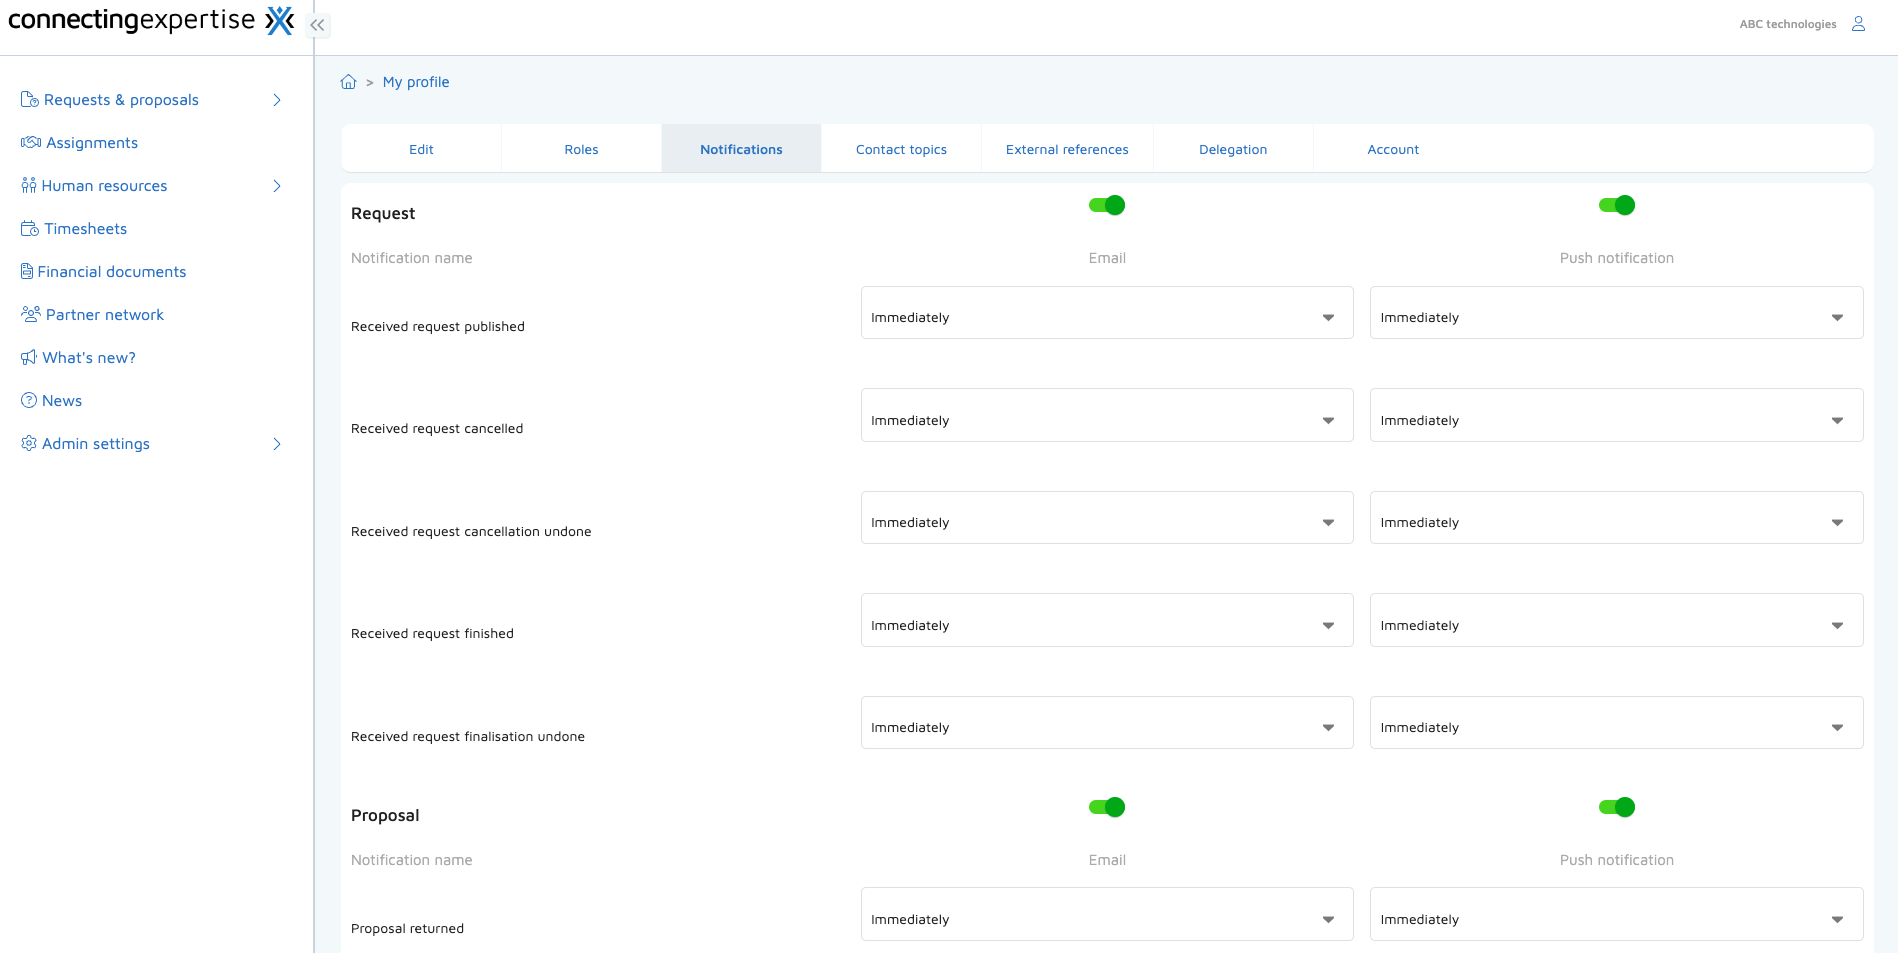Click the Assignments handshake icon

tap(31, 143)
